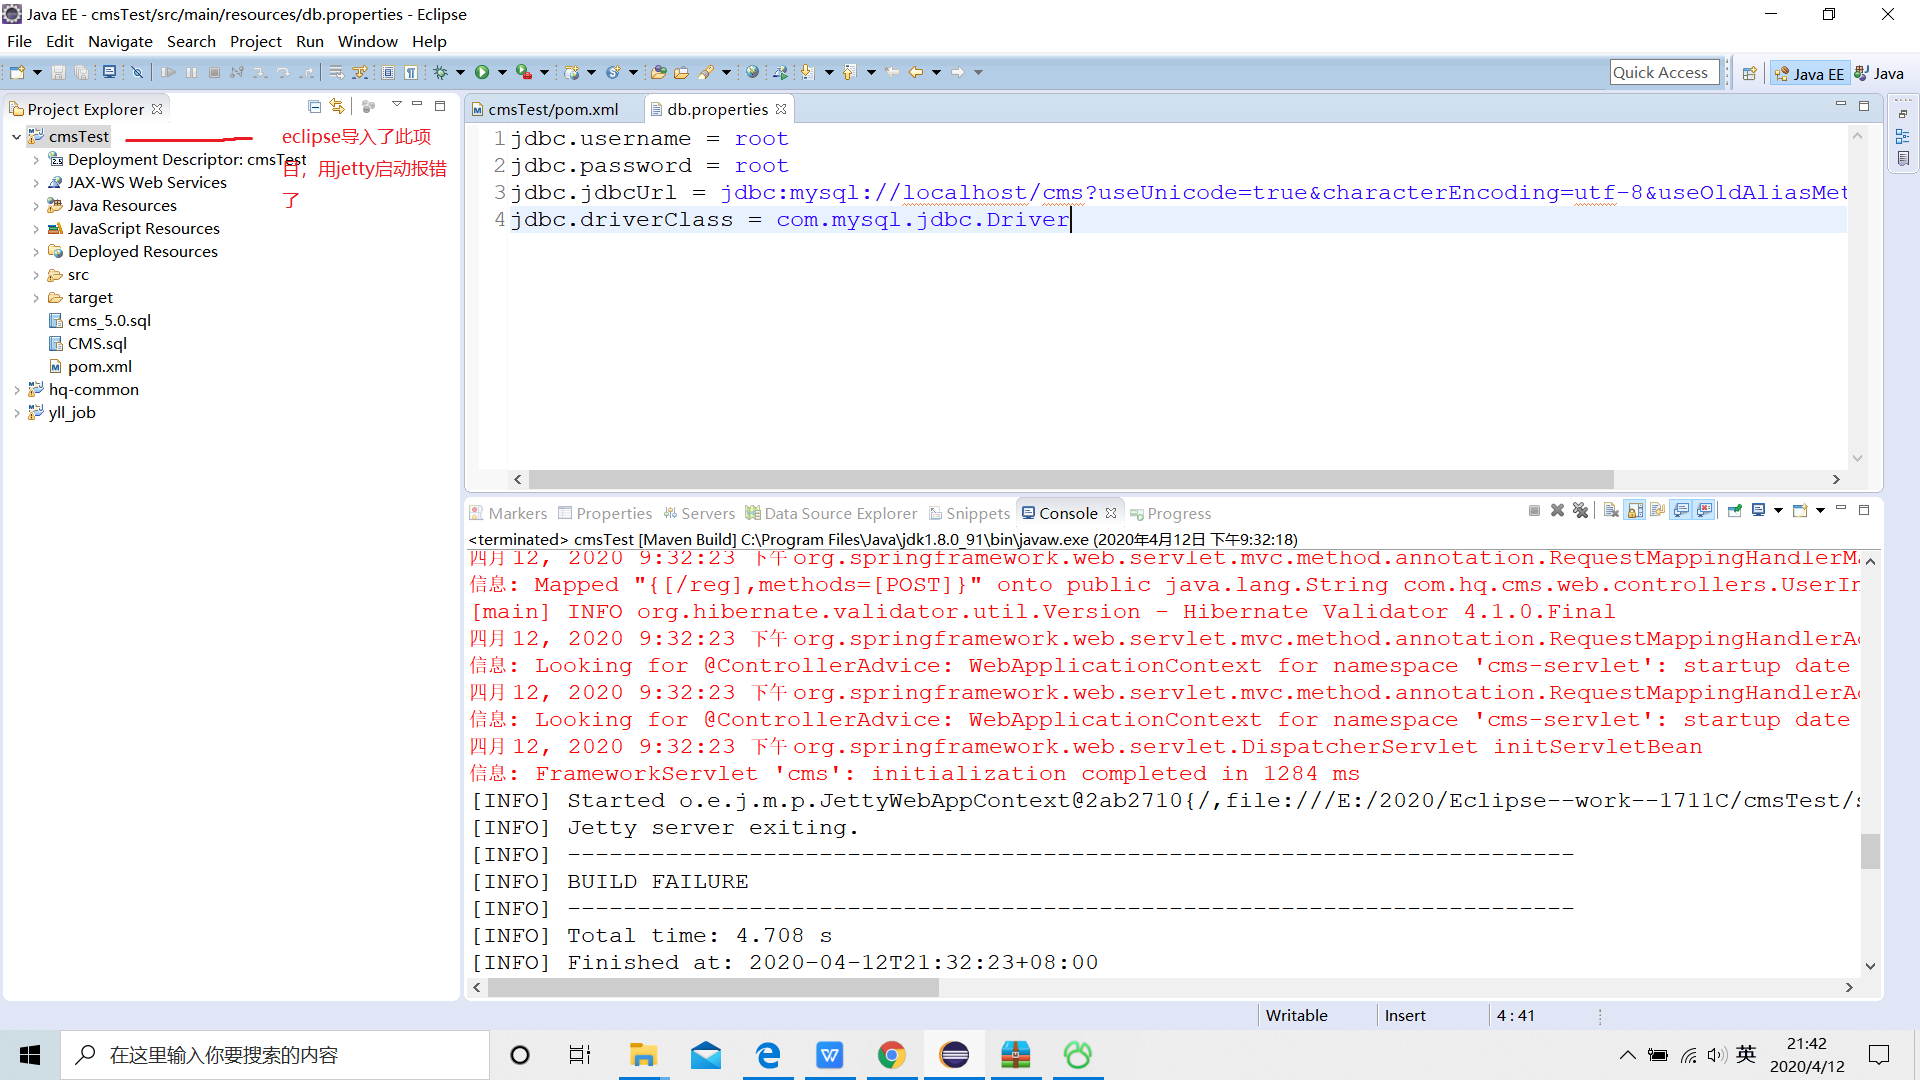Image resolution: width=1920 pixels, height=1080 pixels.
Task: Click the Windows Start button
Action: [x=30, y=1055]
